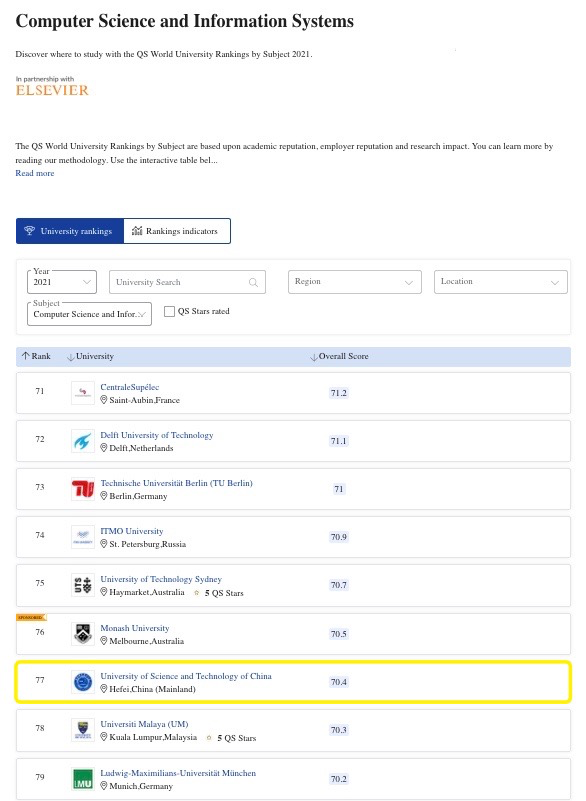Select the 71.2 overall score value
The height and width of the screenshot is (801, 586).
click(x=339, y=393)
